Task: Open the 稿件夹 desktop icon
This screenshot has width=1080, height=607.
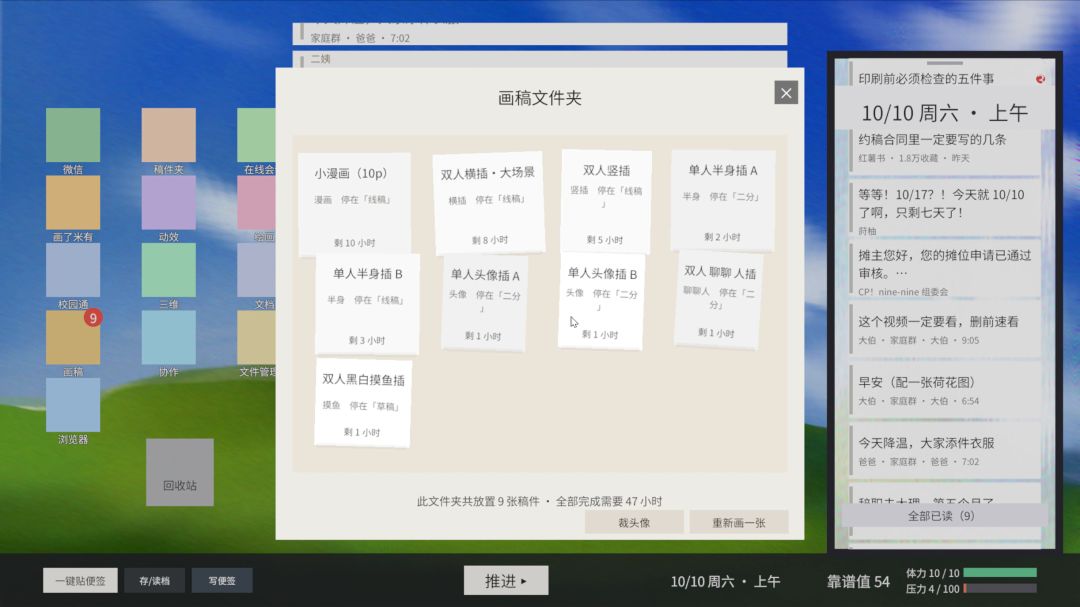Action: [169, 135]
